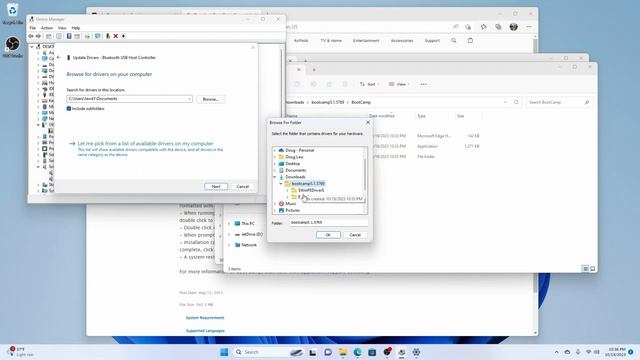The width and height of the screenshot is (640, 360).
Task: Click the Supported Languages link on webpage
Action: [205, 331]
